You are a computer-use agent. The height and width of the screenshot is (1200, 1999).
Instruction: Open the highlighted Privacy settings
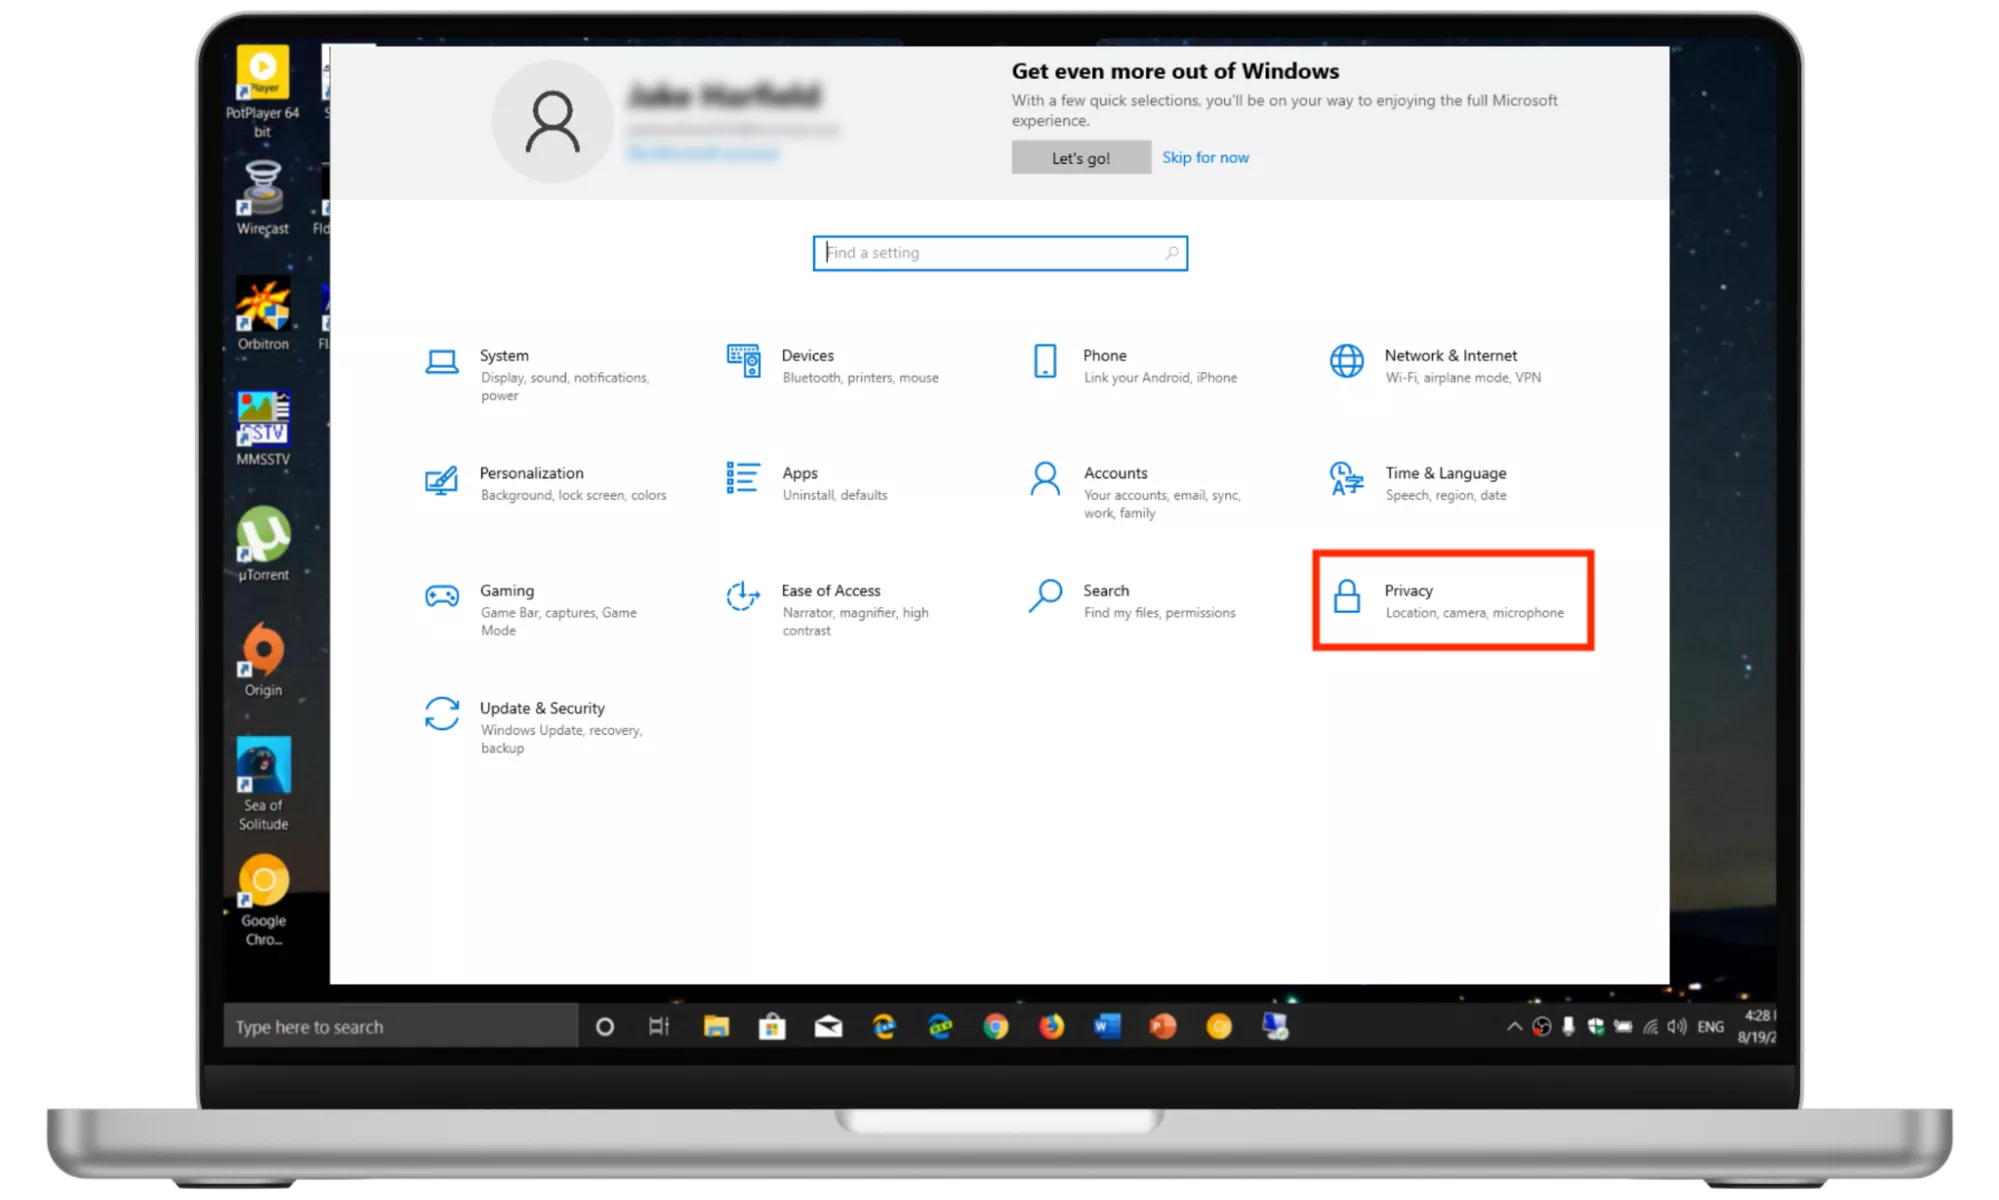click(x=1452, y=600)
